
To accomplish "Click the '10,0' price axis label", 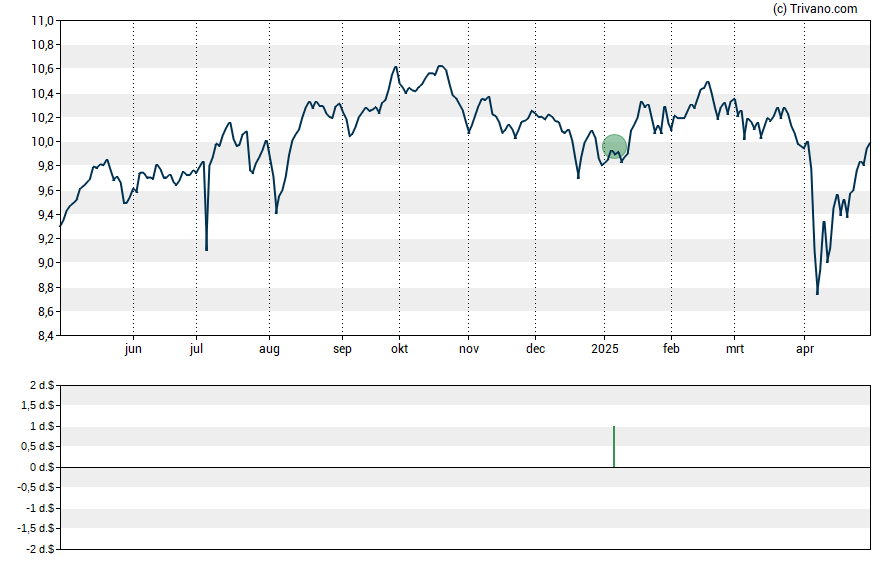I will point(42,142).
